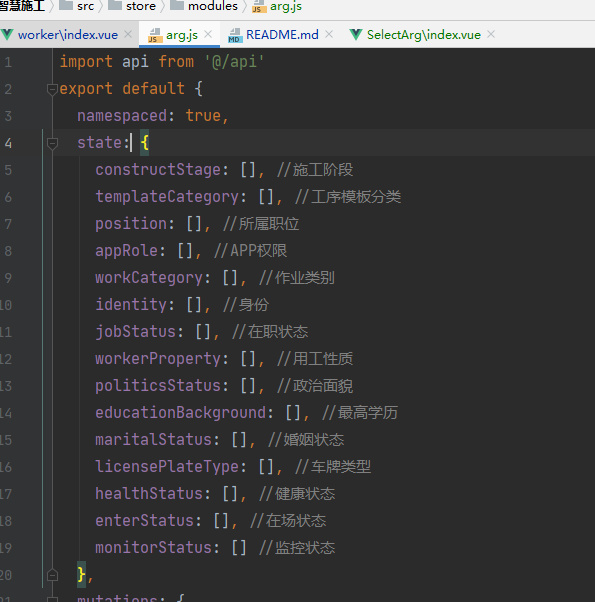
Task: Switch to the SelectArg\index.vue tab
Action: [x=423, y=35]
